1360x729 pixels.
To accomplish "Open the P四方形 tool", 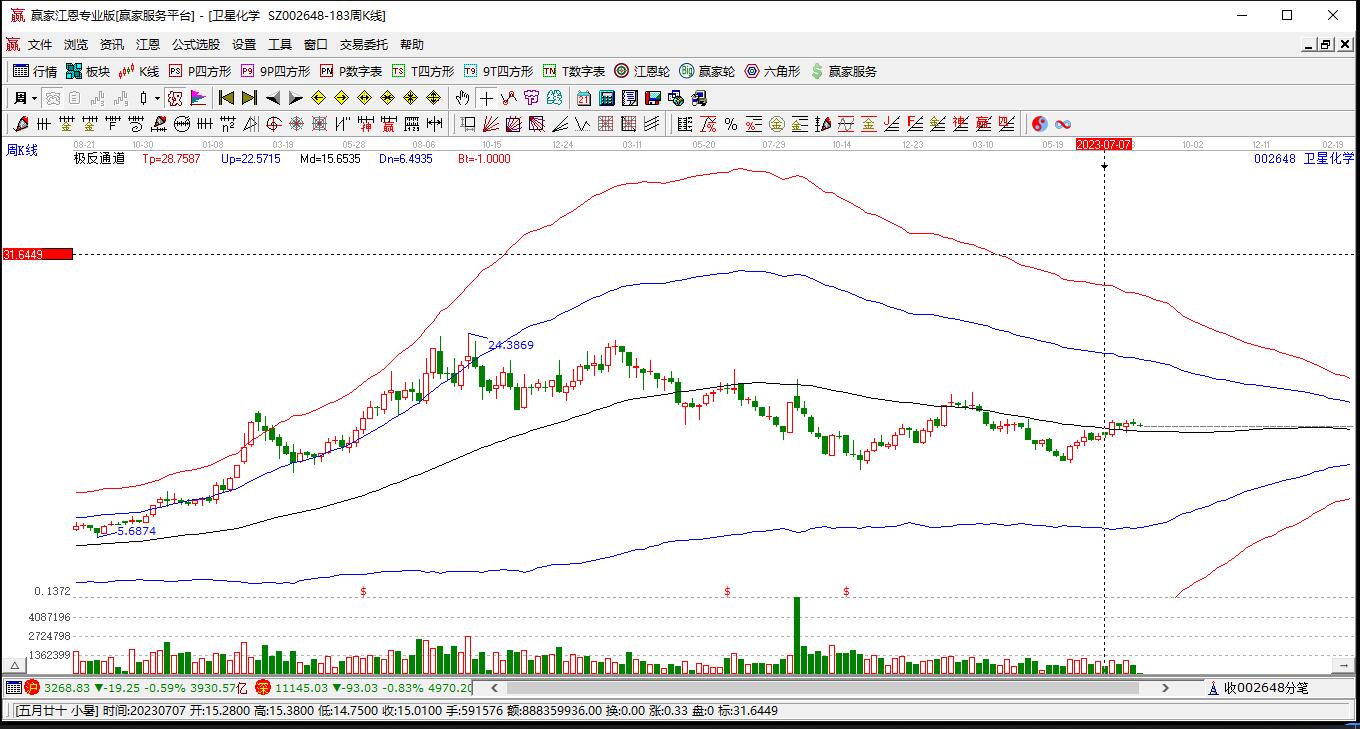I will 200,71.
